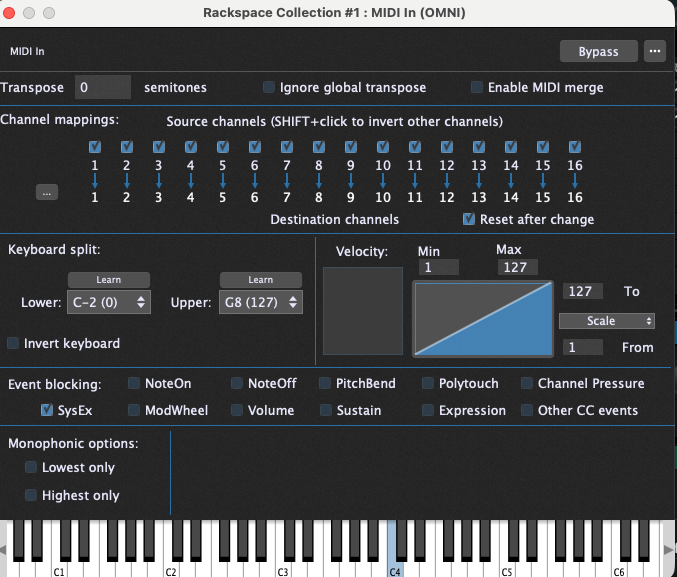Click the keyboard scroll left arrow
This screenshot has width=677, height=577.
click(5, 549)
